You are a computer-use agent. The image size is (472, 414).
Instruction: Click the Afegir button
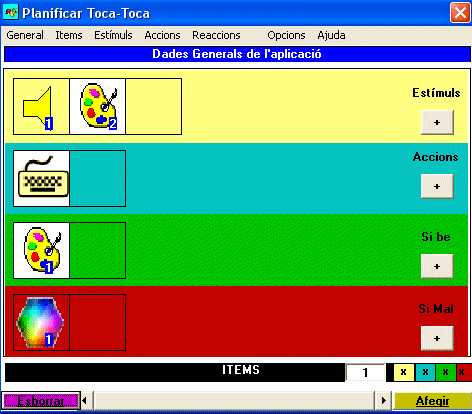pyautogui.click(x=432, y=401)
